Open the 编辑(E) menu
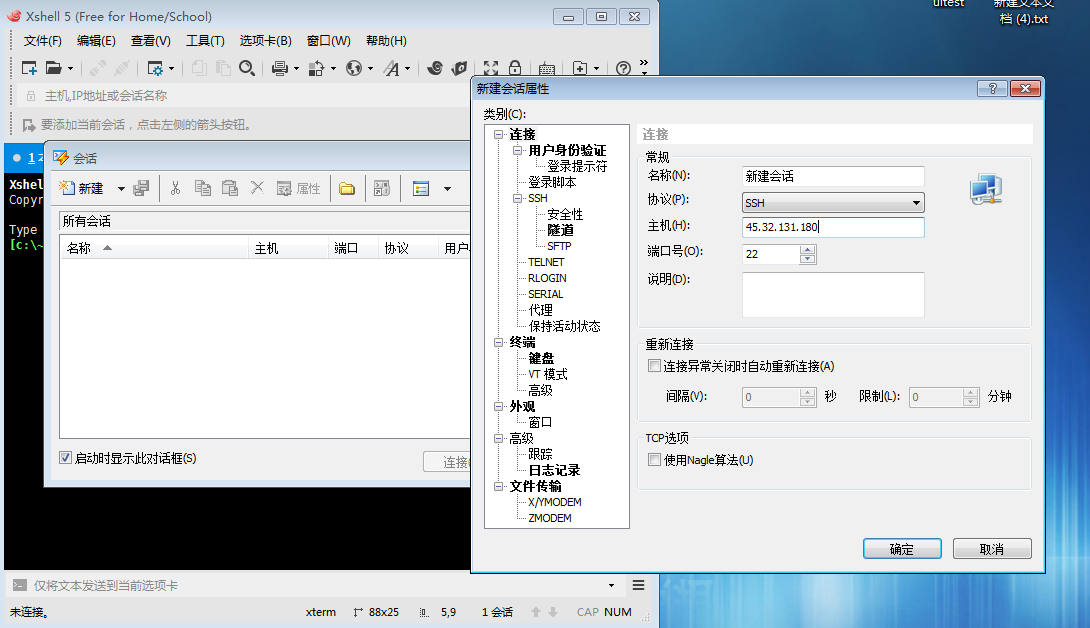Screen dimensions: 1090x628 coord(96,41)
